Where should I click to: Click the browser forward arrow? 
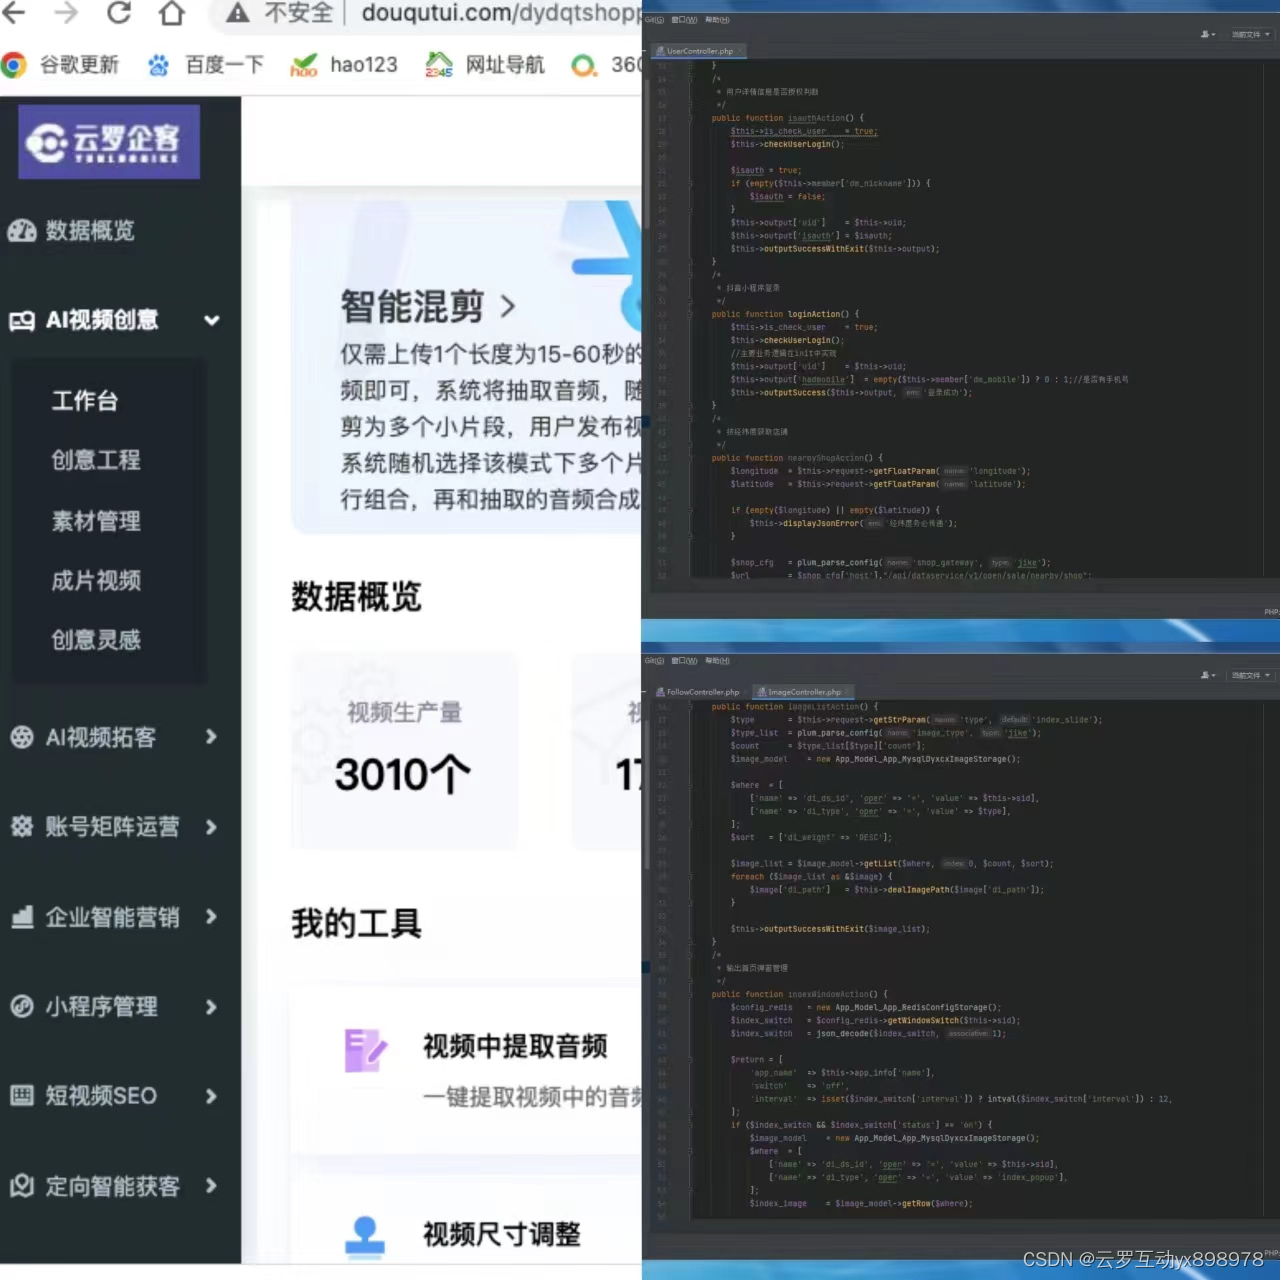pos(66,12)
